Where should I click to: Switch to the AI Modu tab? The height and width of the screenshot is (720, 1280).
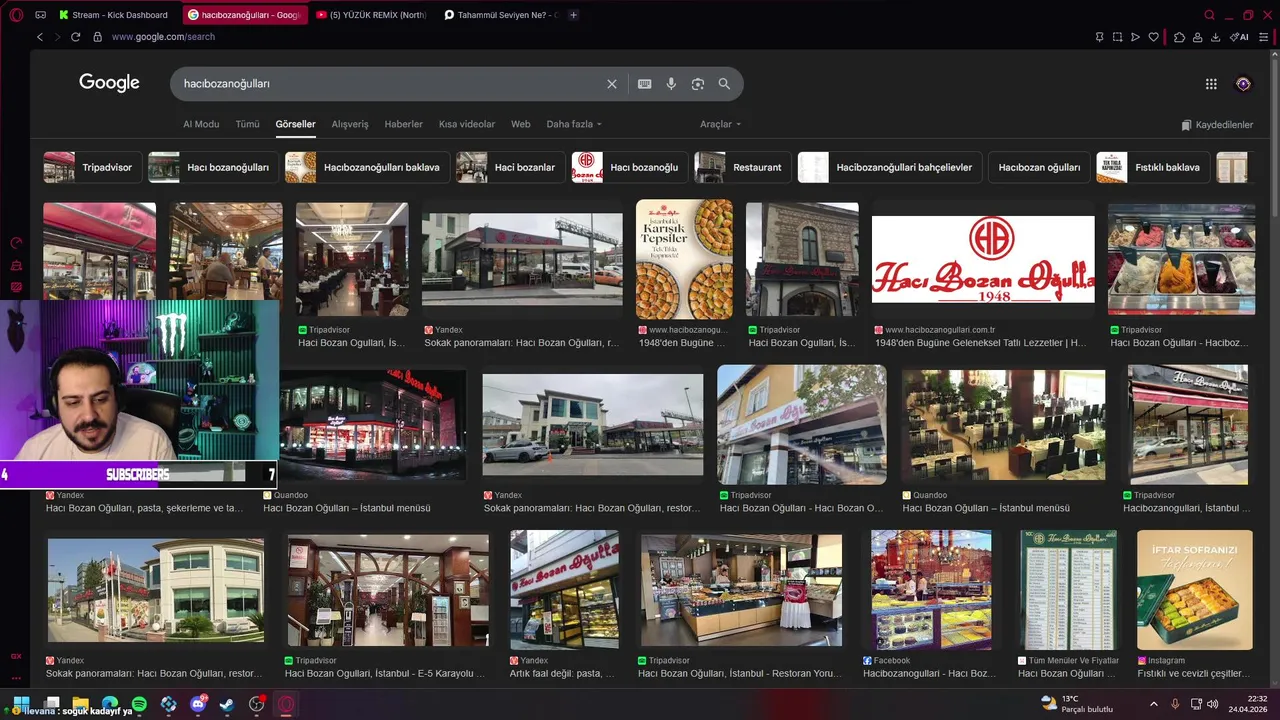201,124
